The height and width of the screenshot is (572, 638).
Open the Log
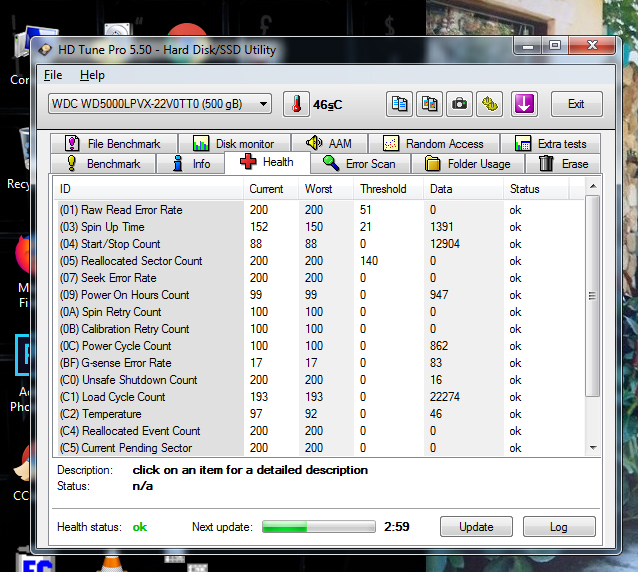click(x=559, y=527)
